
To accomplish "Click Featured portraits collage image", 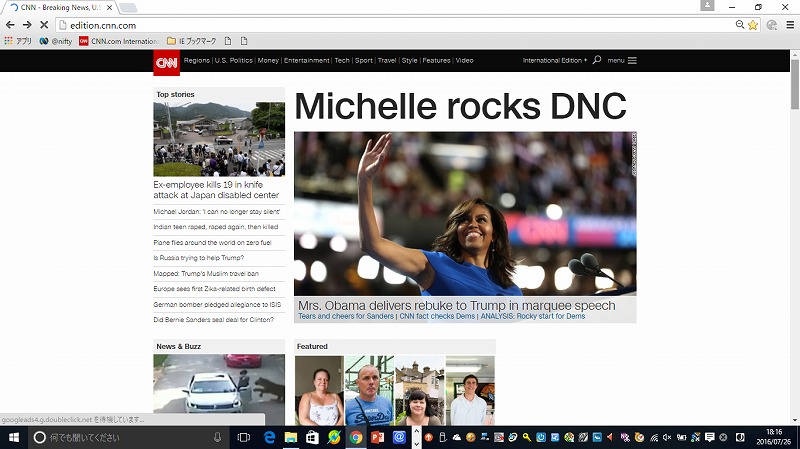I will pos(395,390).
